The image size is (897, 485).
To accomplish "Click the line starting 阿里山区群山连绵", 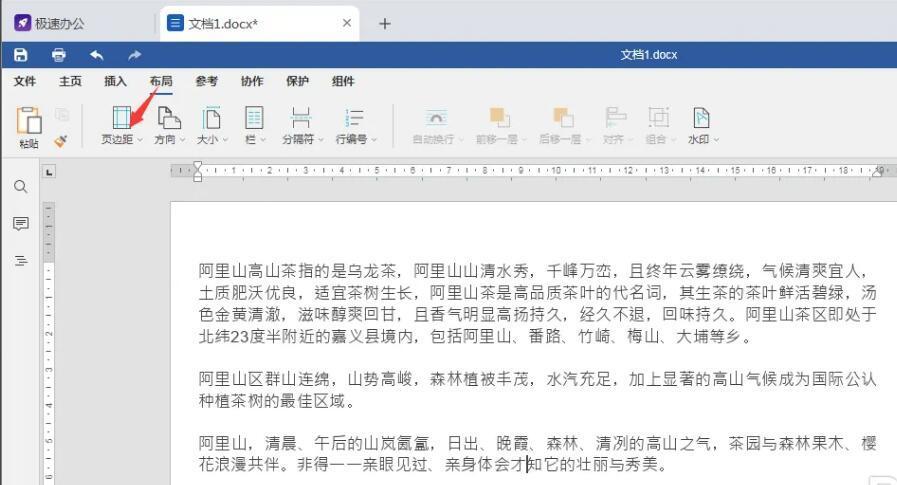I will (x=538, y=379).
